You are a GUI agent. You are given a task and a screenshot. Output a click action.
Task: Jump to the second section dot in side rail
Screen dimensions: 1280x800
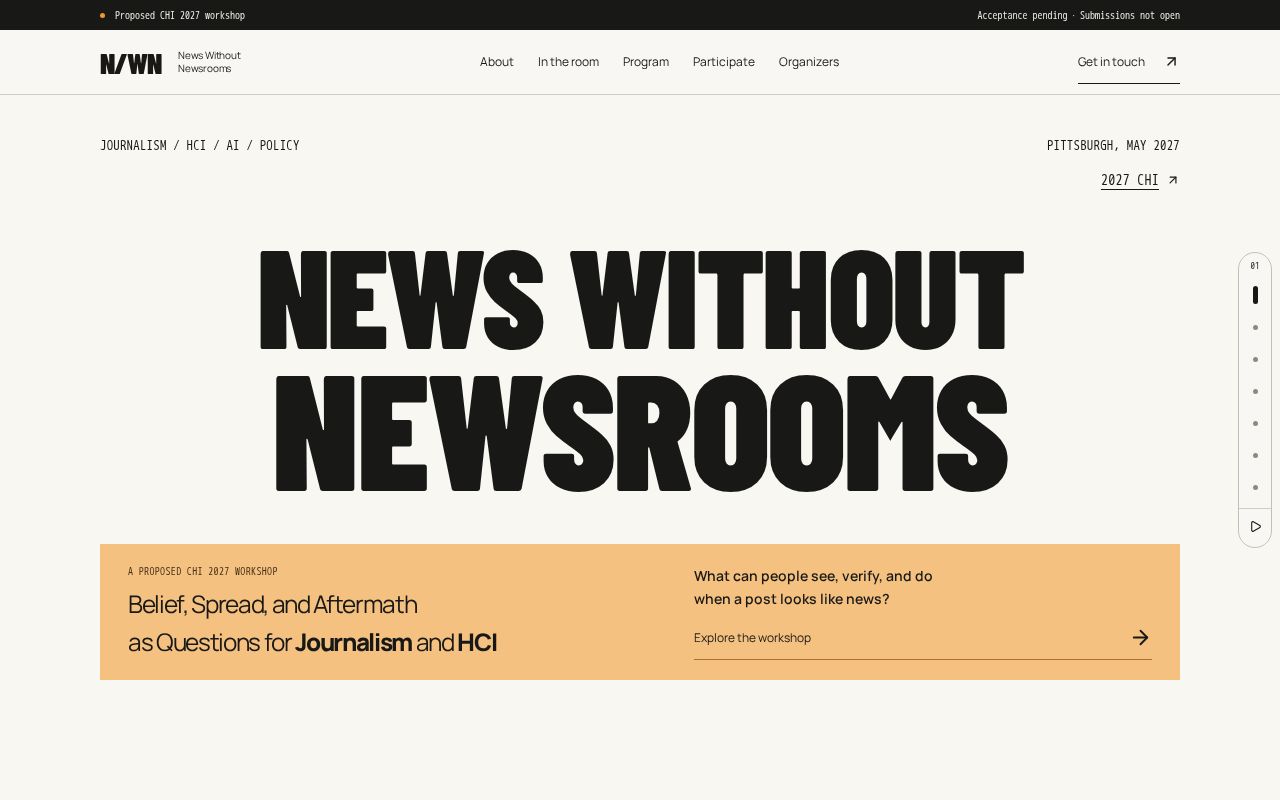point(1255,327)
